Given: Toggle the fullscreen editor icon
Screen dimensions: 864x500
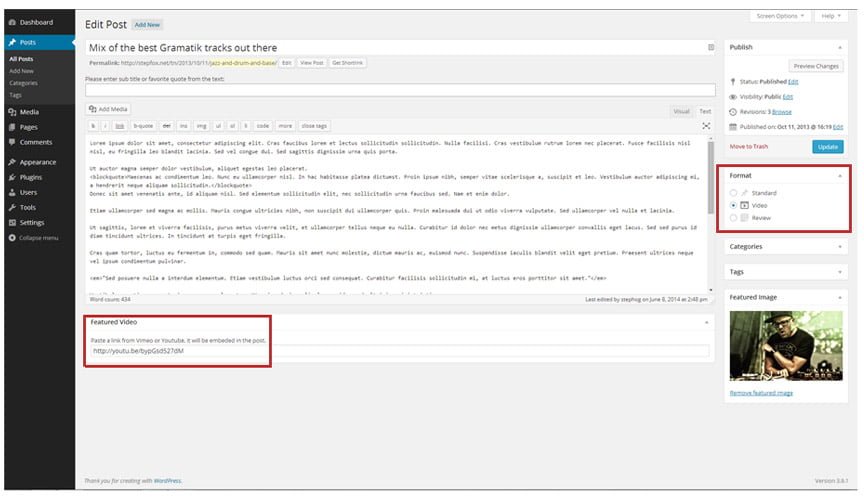Looking at the screenshot, I should click(706, 126).
